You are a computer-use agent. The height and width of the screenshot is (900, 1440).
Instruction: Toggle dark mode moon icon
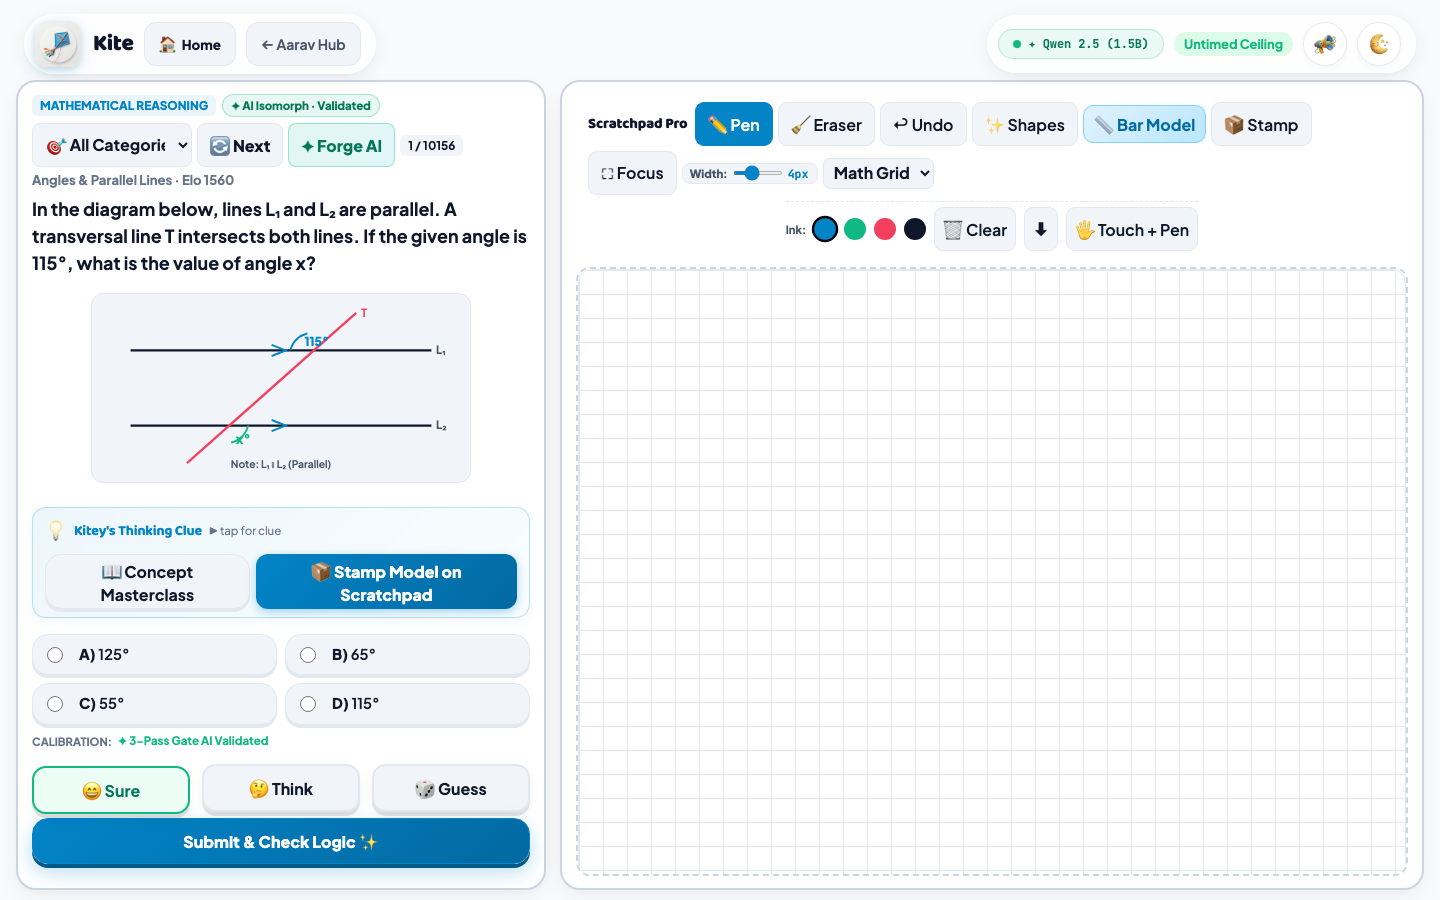tap(1379, 44)
